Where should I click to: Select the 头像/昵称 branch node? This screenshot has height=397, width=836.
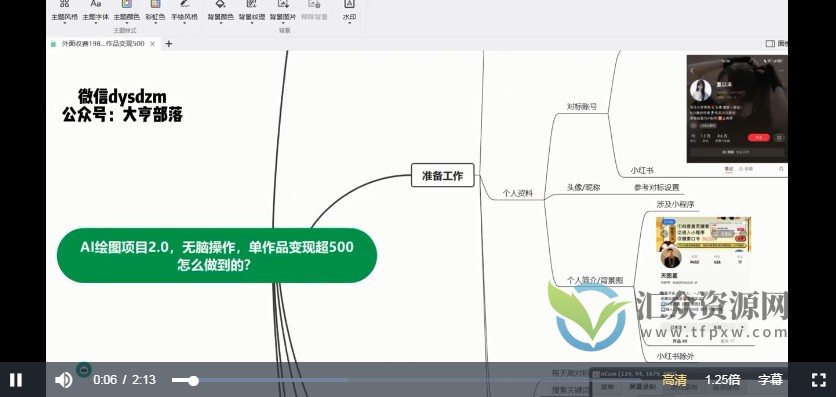pyautogui.click(x=583, y=188)
